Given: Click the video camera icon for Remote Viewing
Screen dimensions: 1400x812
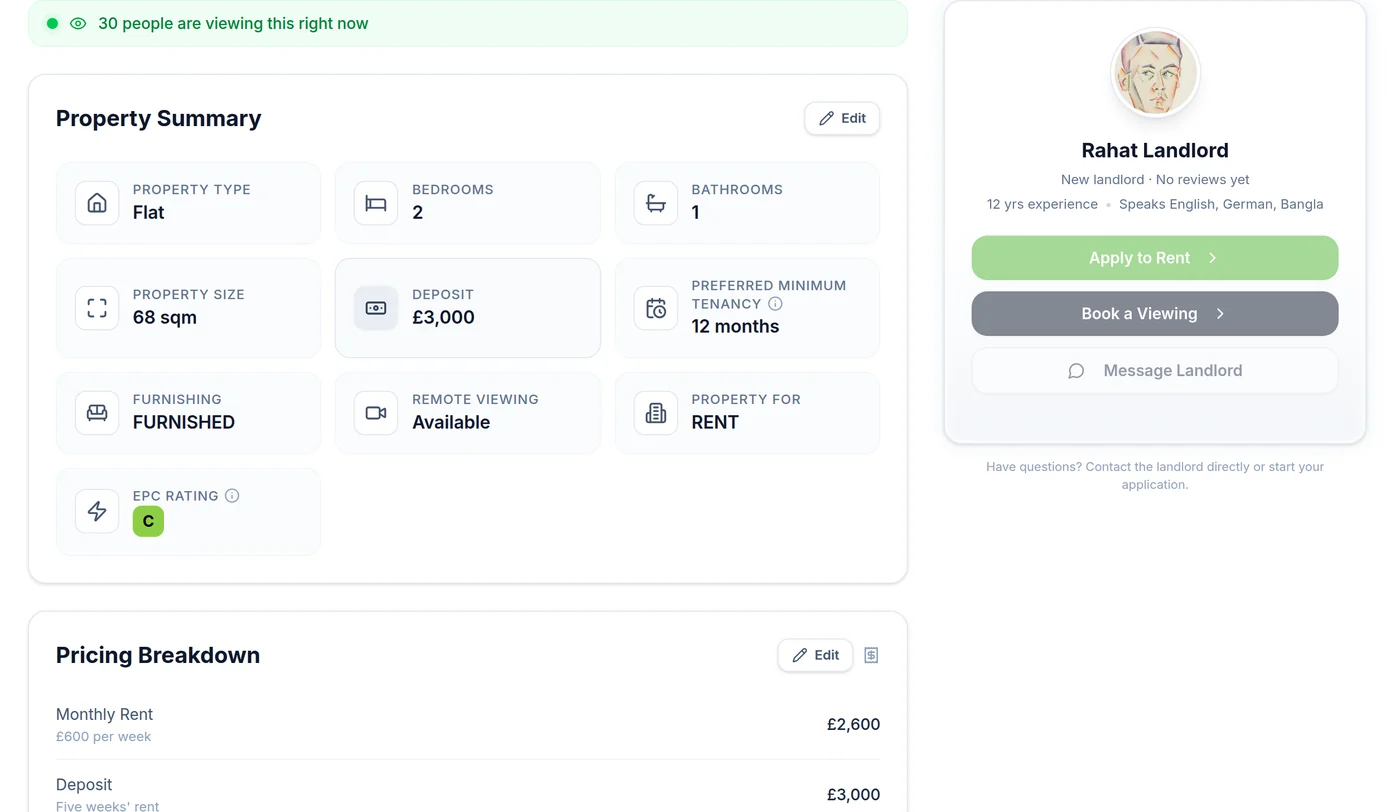Looking at the screenshot, I should (x=376, y=413).
